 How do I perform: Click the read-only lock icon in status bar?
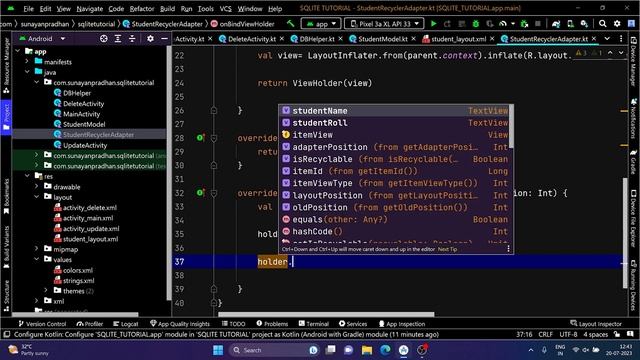617,334
